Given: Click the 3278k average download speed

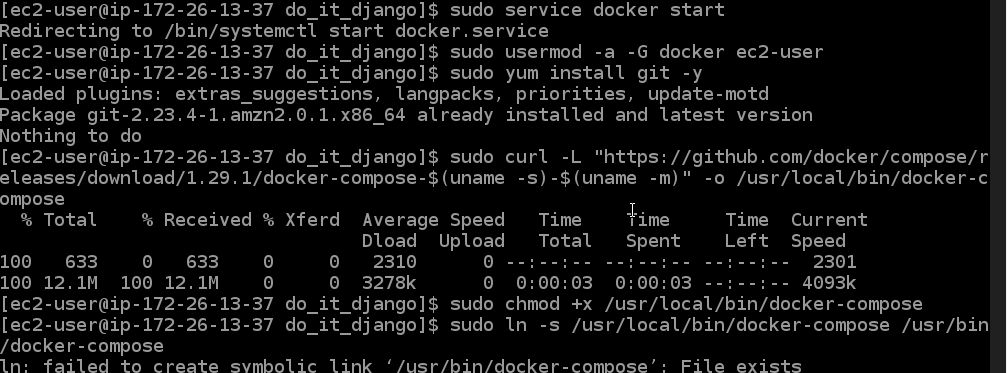Looking at the screenshot, I should tap(389, 283).
